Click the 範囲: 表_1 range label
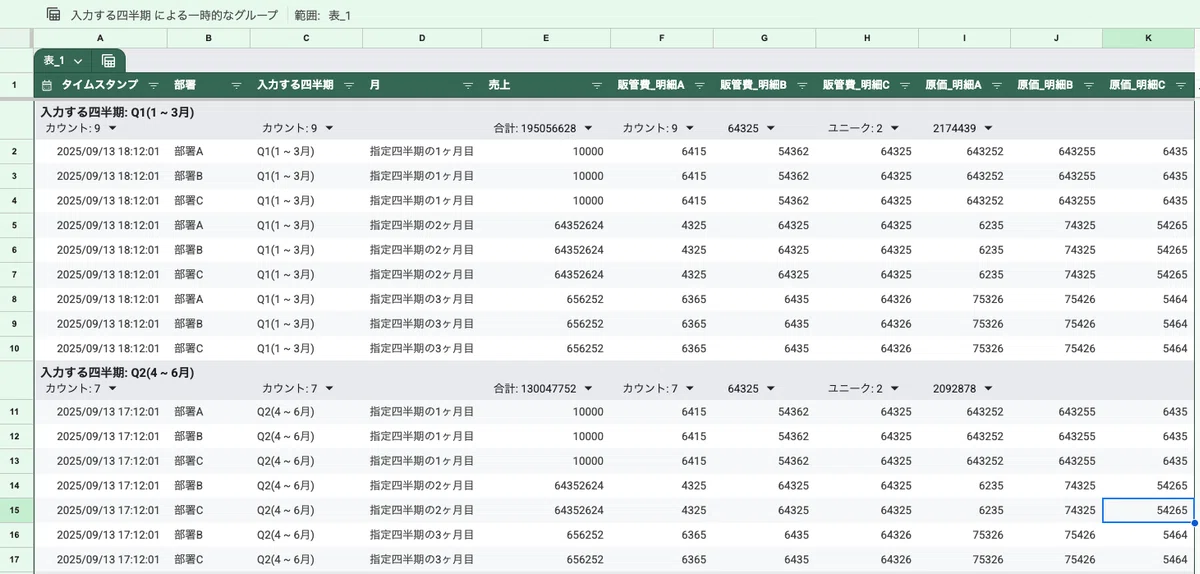The width and height of the screenshot is (1200, 574). [x=321, y=15]
